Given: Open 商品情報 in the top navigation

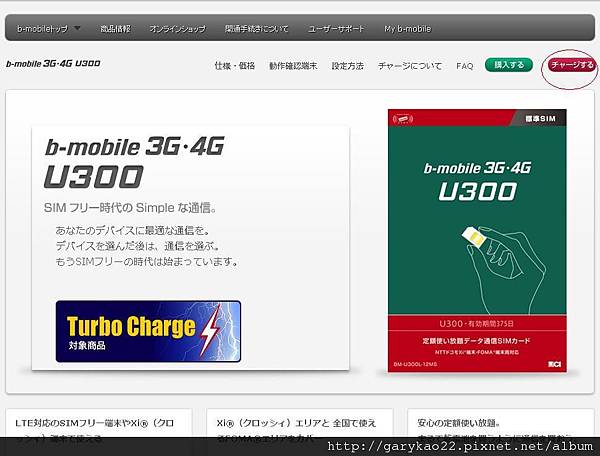Looking at the screenshot, I should (116, 29).
